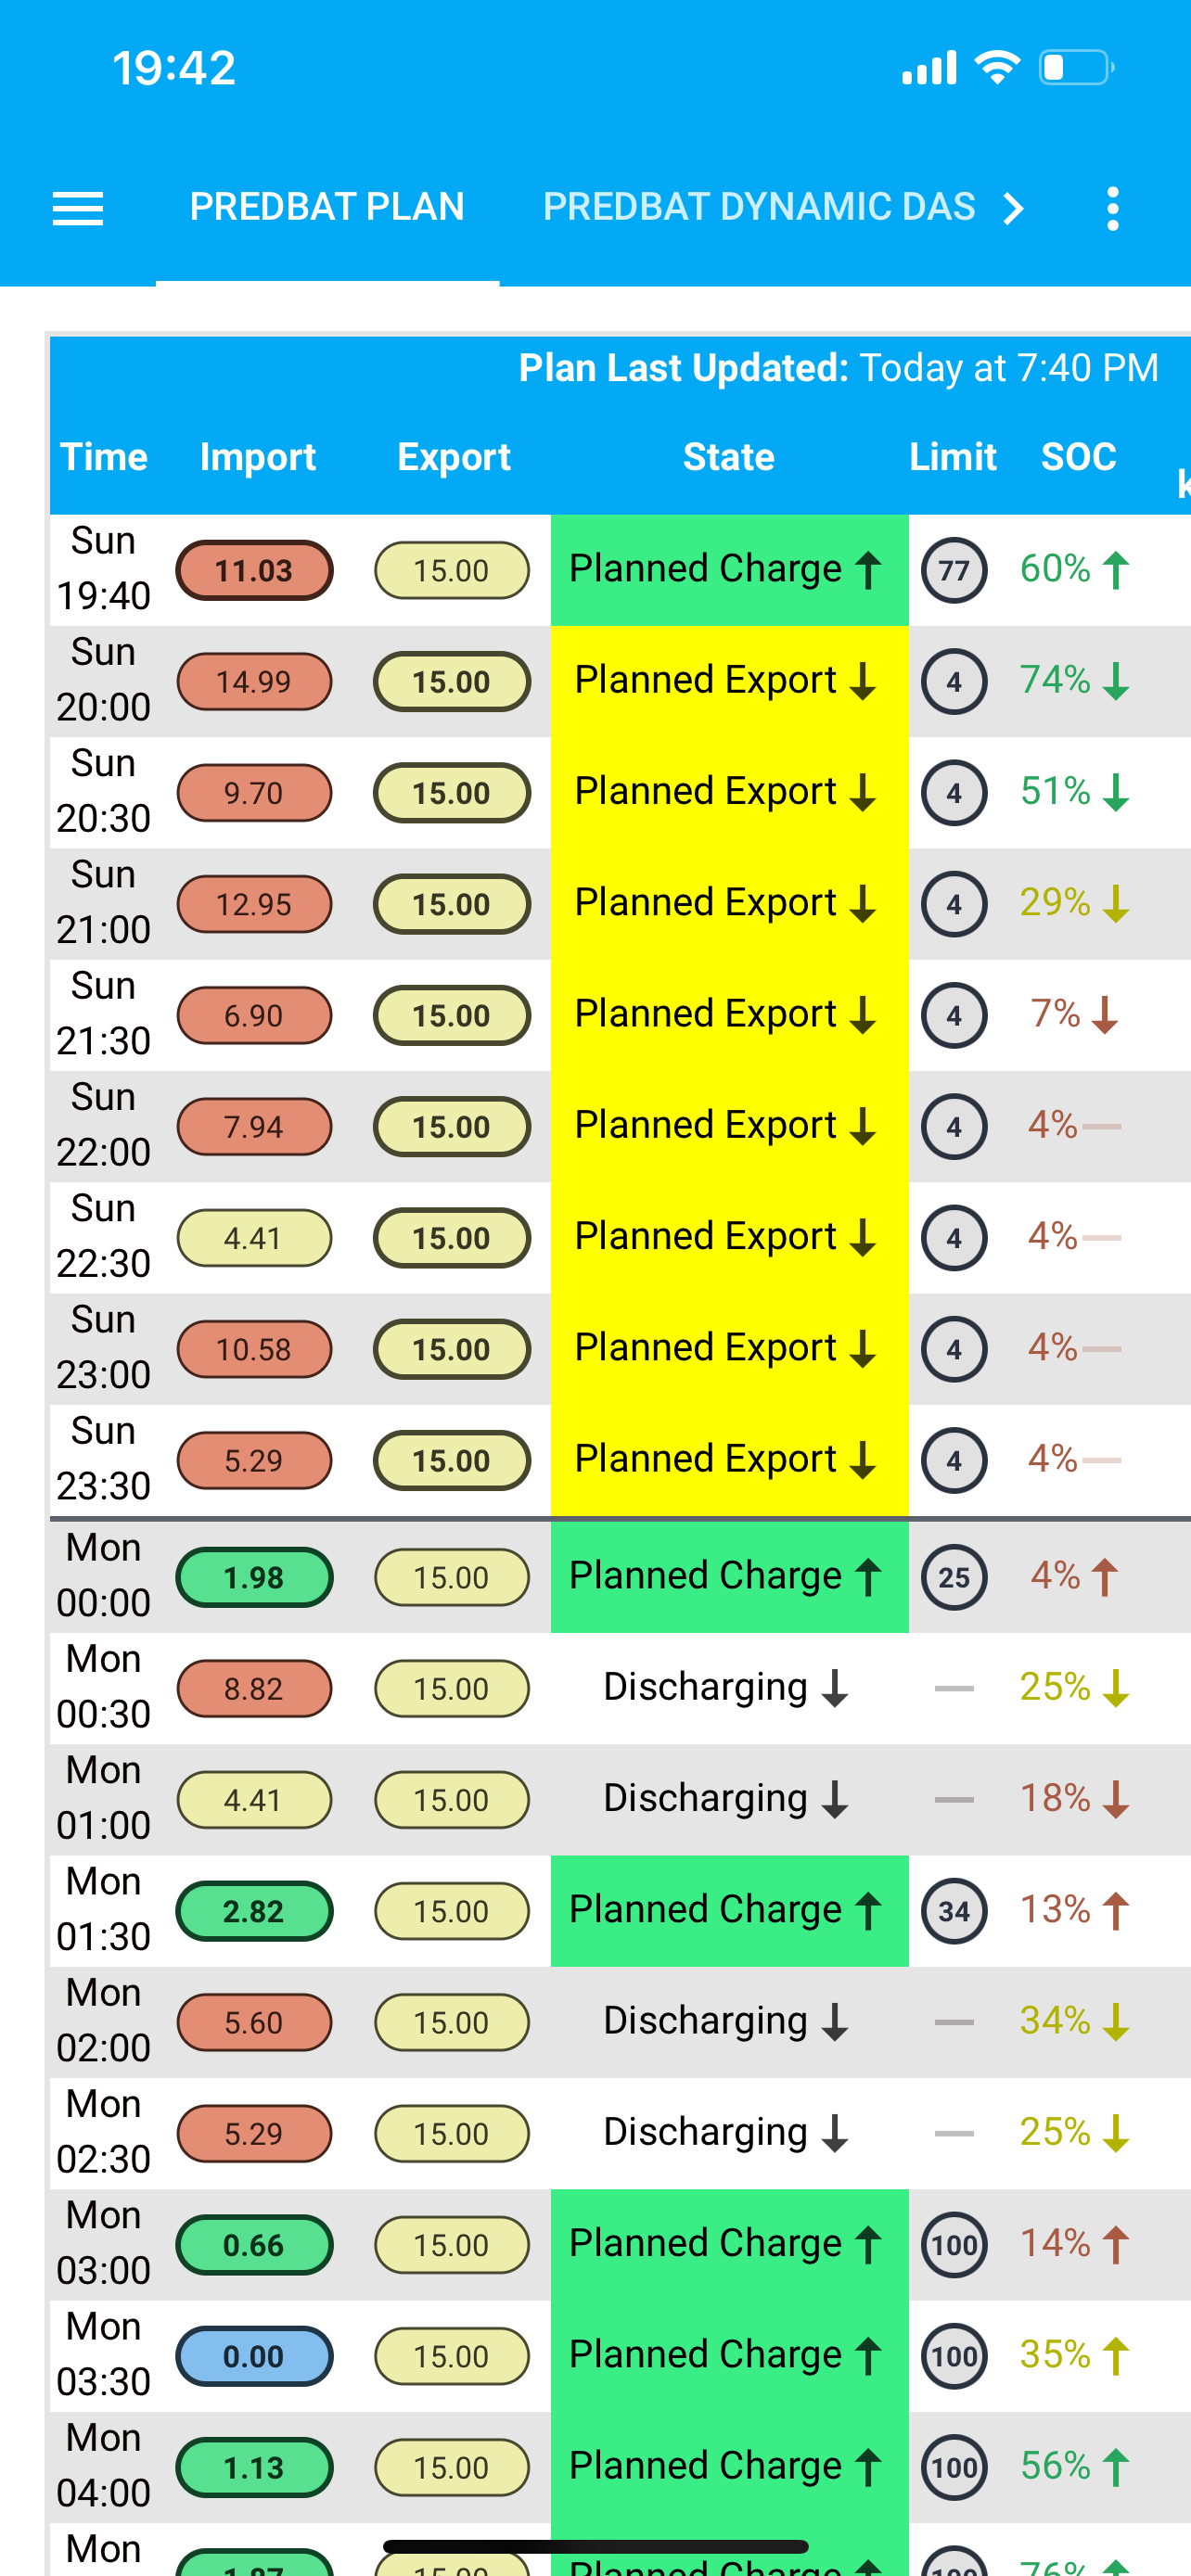Click the 11.03 import rate badge
The height and width of the screenshot is (2576, 1191).
click(x=254, y=571)
